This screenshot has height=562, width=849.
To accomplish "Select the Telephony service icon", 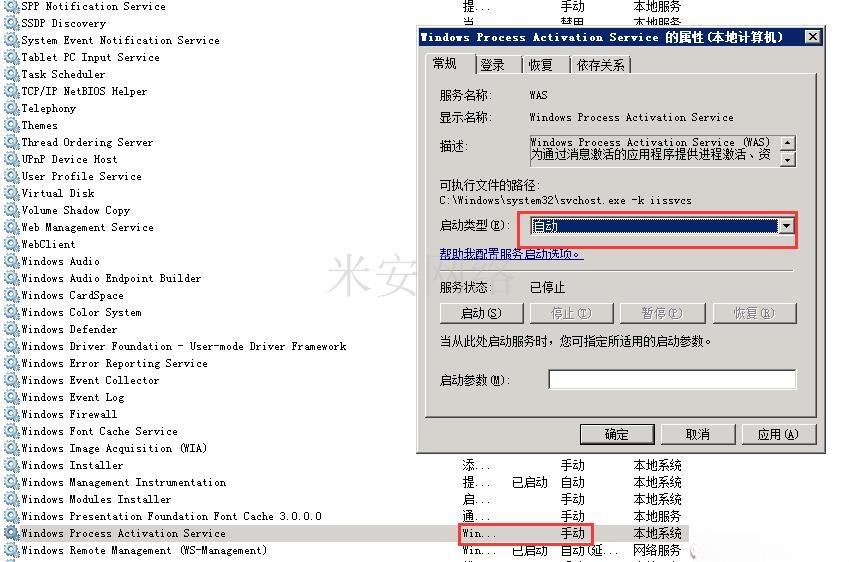I will tap(11, 109).
